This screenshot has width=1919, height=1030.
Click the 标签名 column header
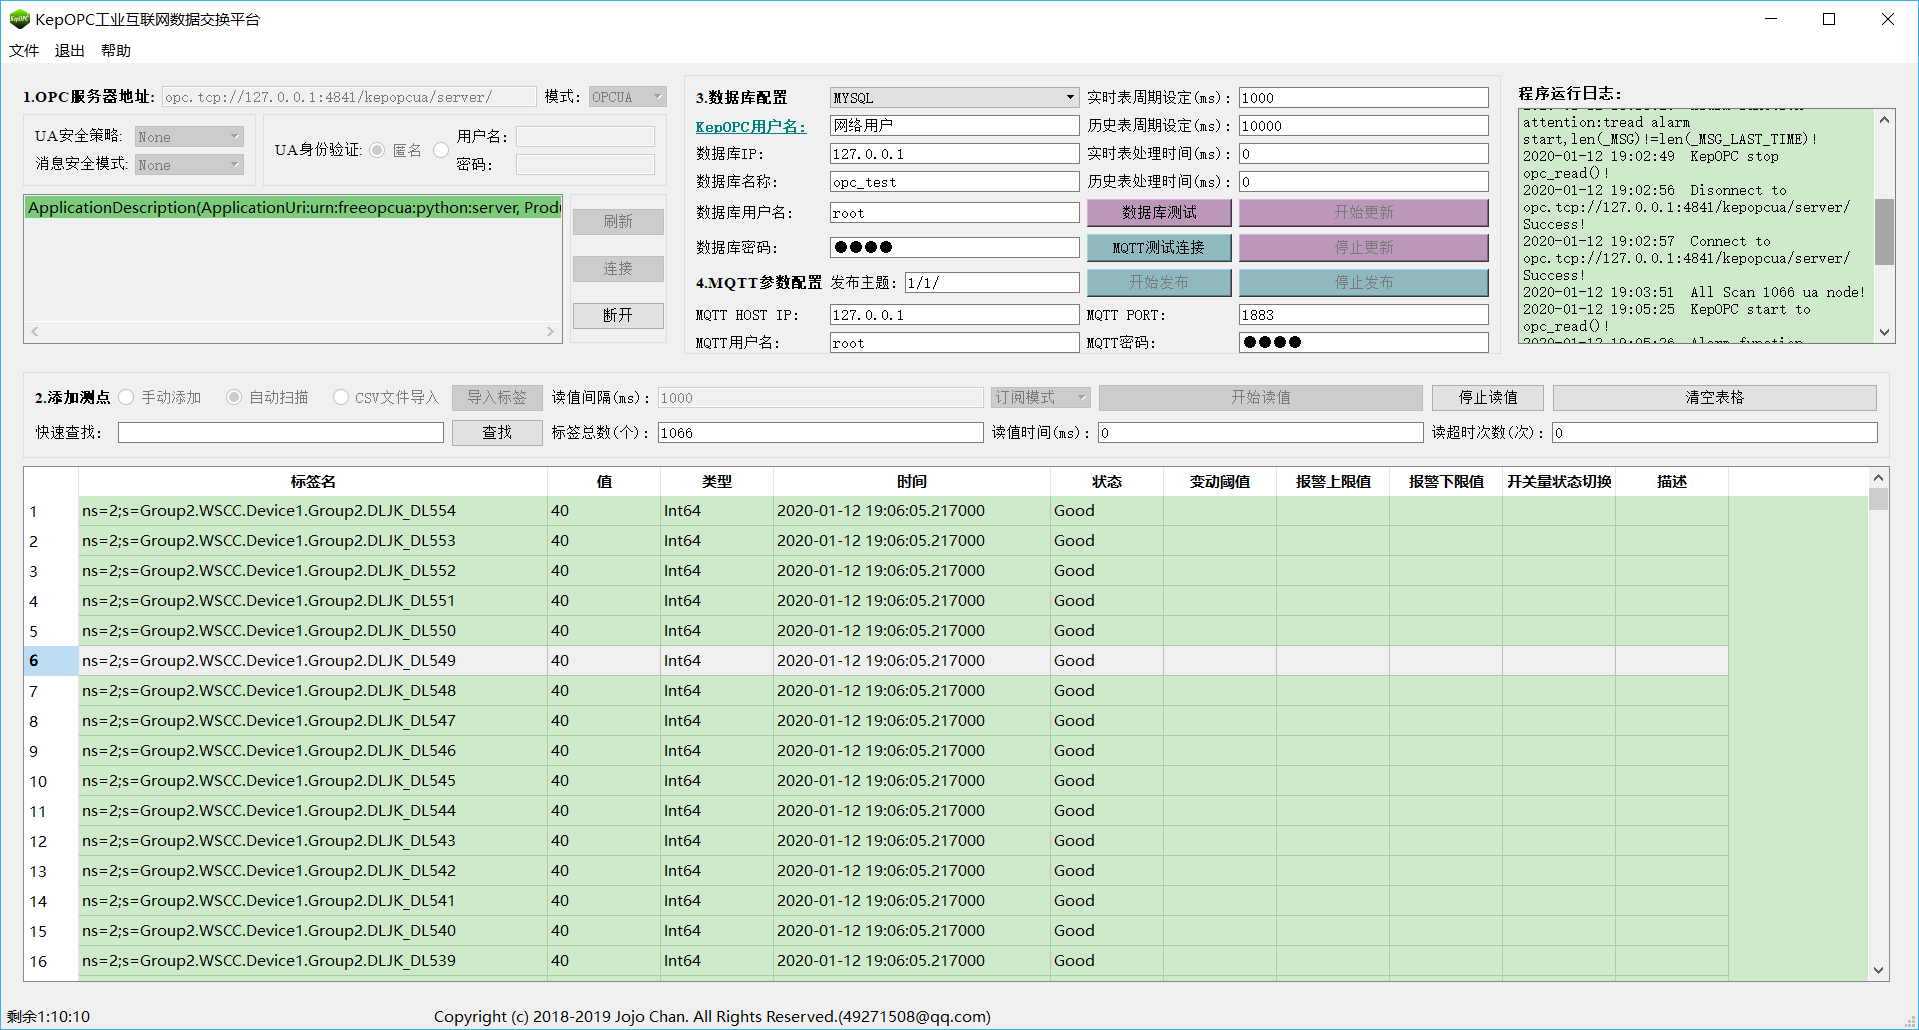coord(313,482)
